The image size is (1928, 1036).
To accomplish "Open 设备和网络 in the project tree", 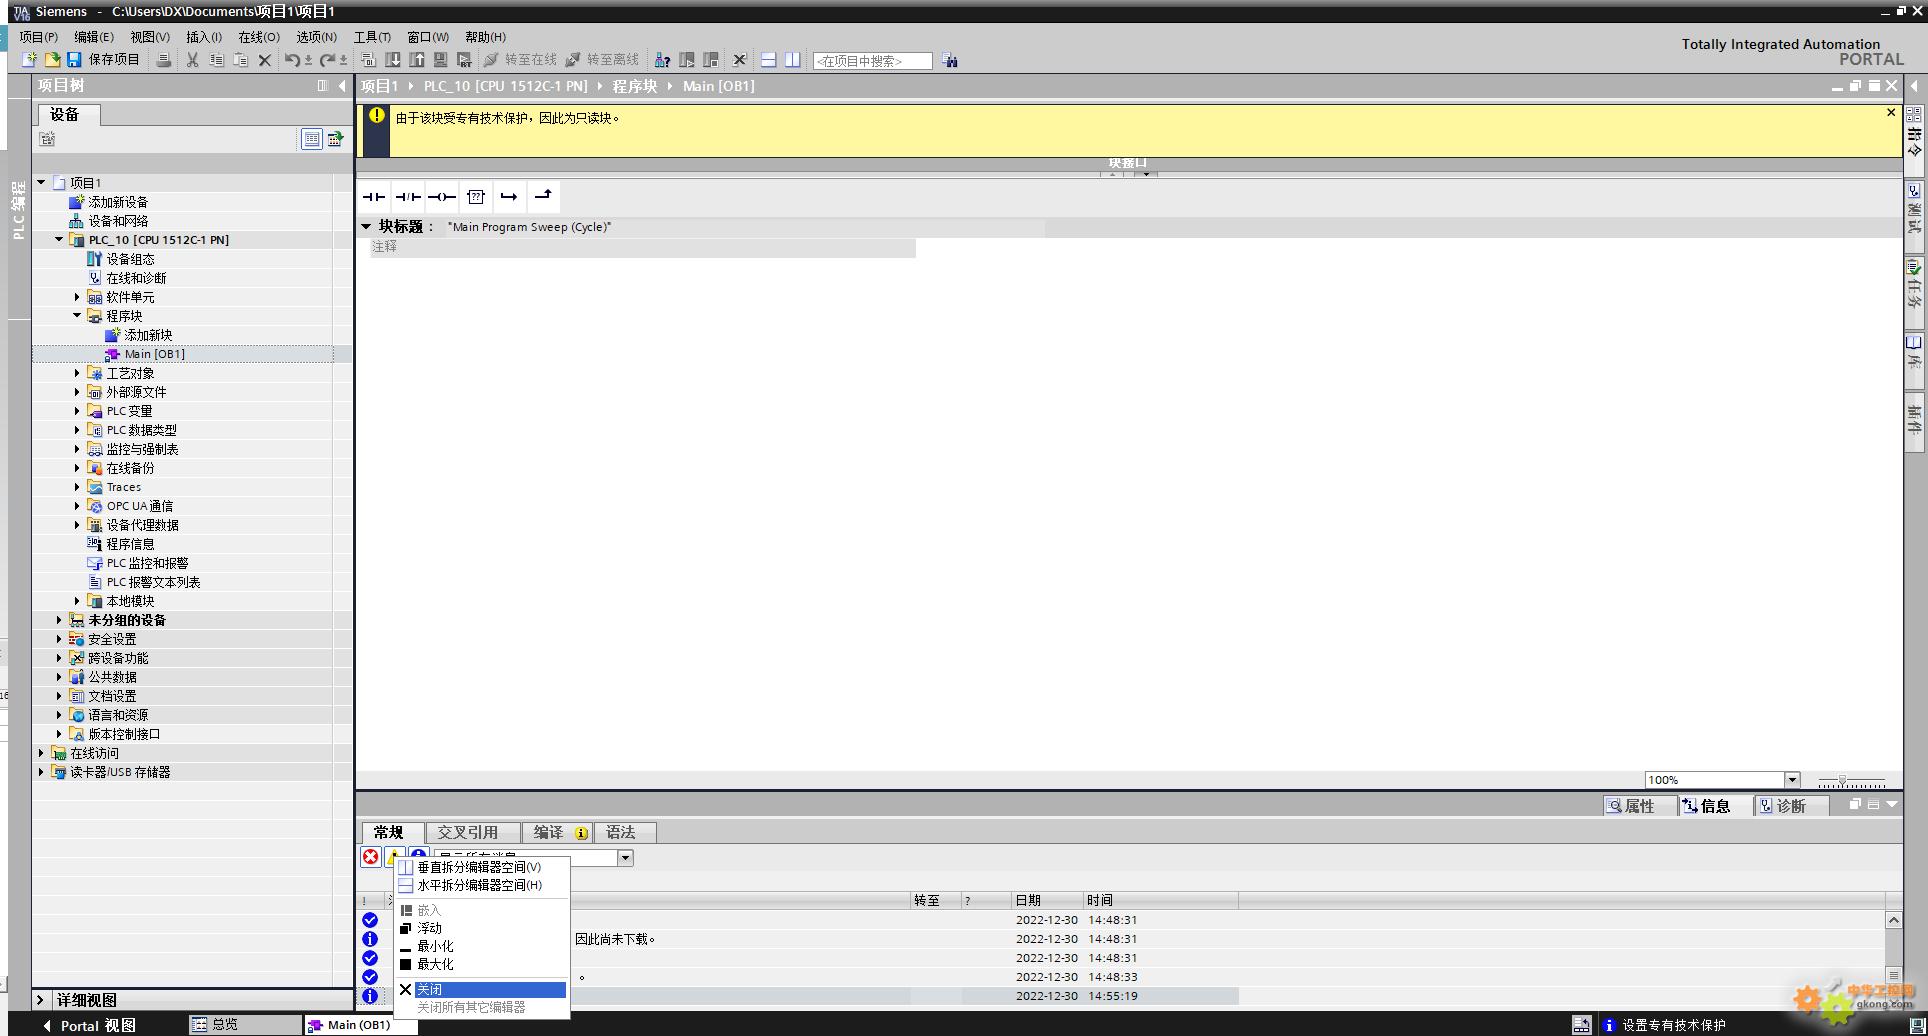I will (x=118, y=221).
